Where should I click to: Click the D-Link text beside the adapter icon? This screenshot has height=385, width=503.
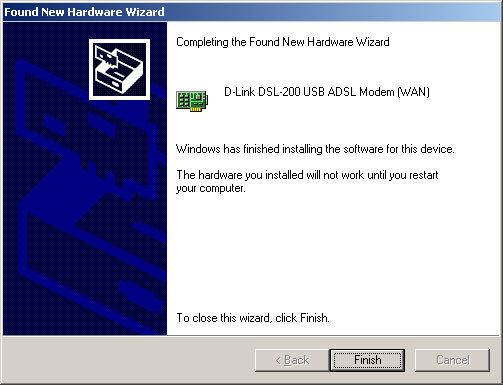point(239,92)
